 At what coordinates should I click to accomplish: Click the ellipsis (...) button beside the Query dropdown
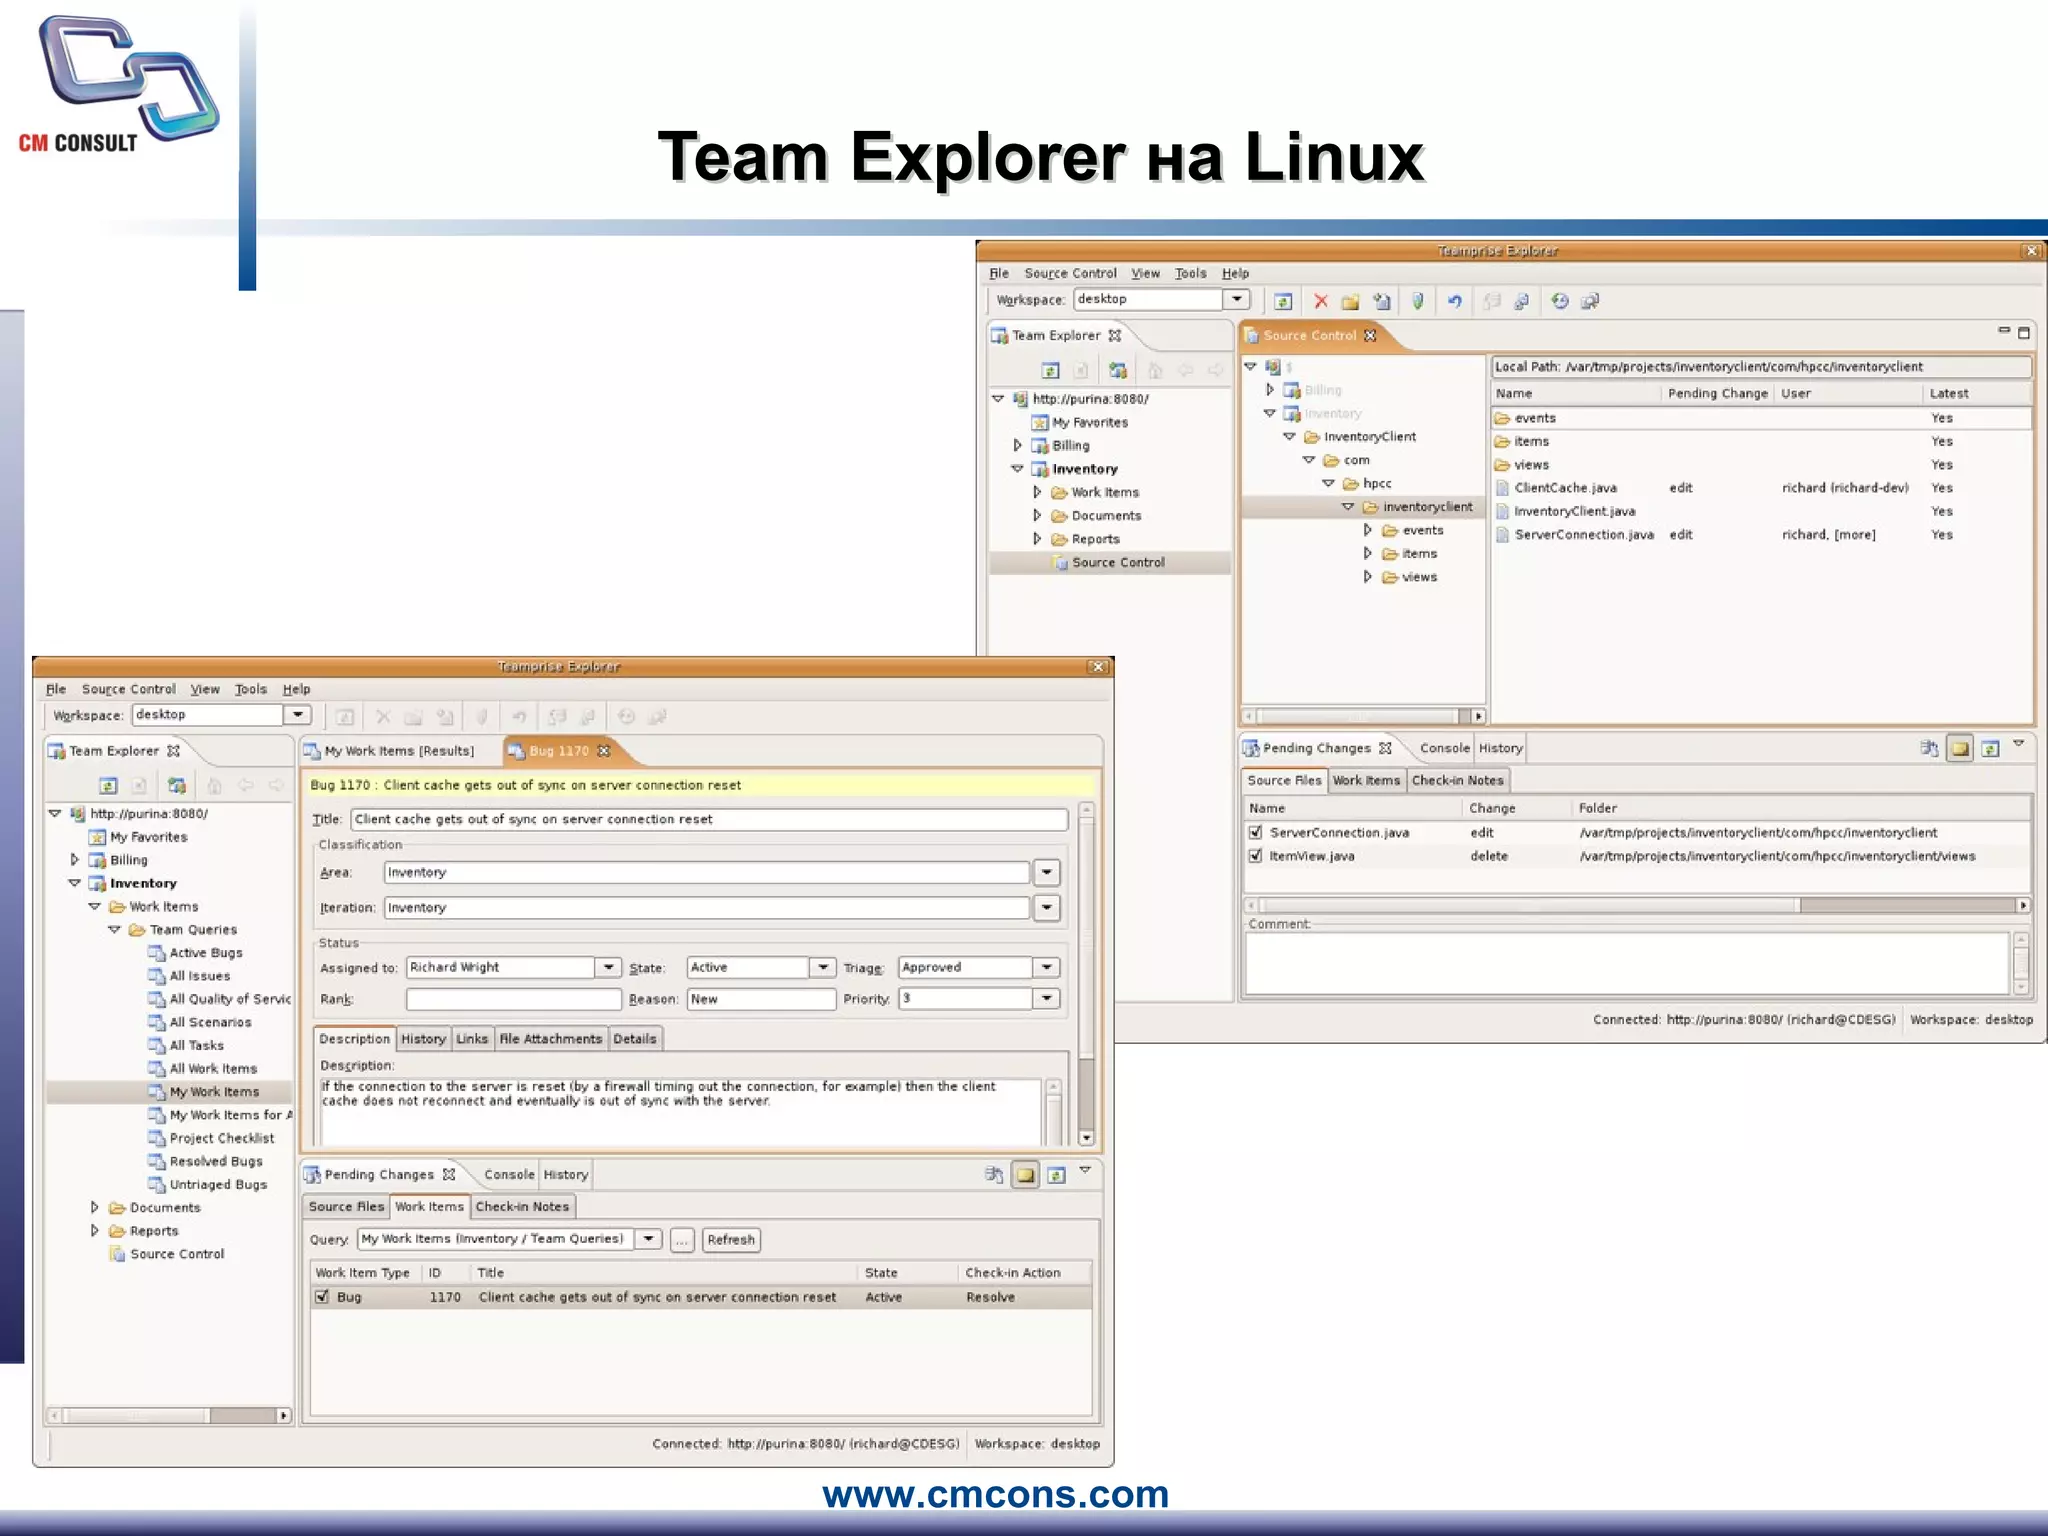[681, 1240]
